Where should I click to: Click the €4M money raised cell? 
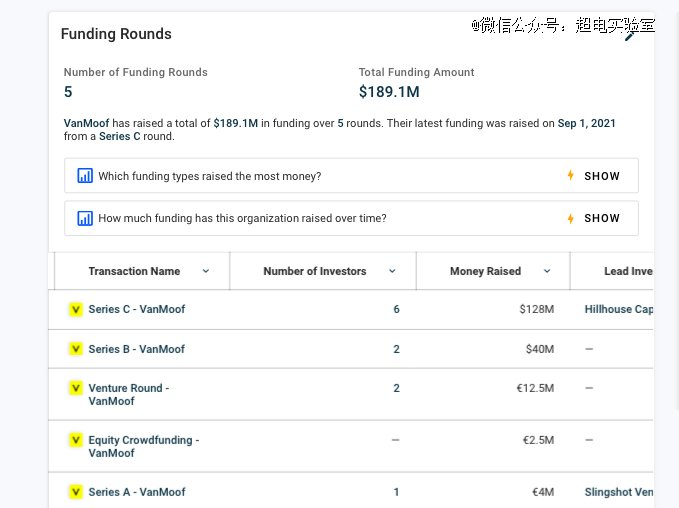pos(543,492)
